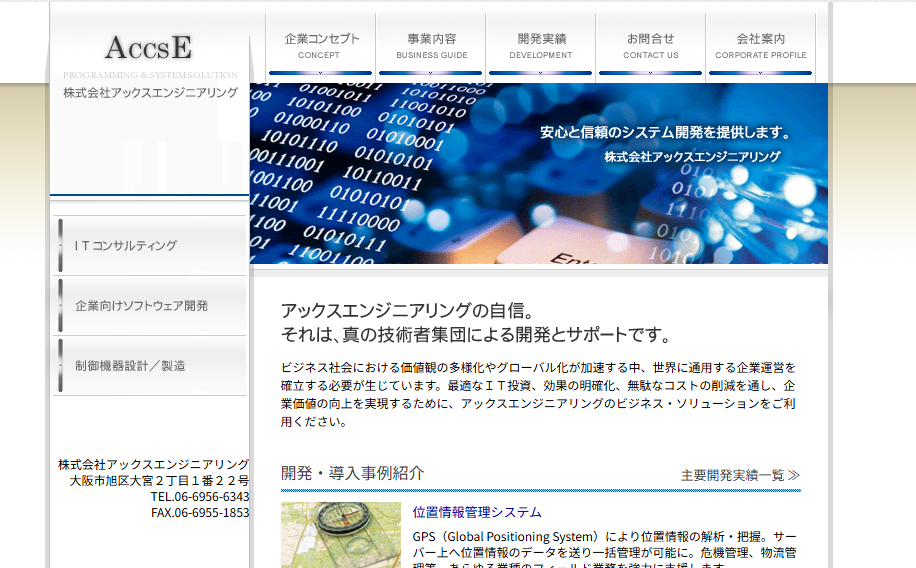Click the headline アックスエンジニアリングの自信。
Viewport: 916px width, 568px height.
[x=407, y=310]
